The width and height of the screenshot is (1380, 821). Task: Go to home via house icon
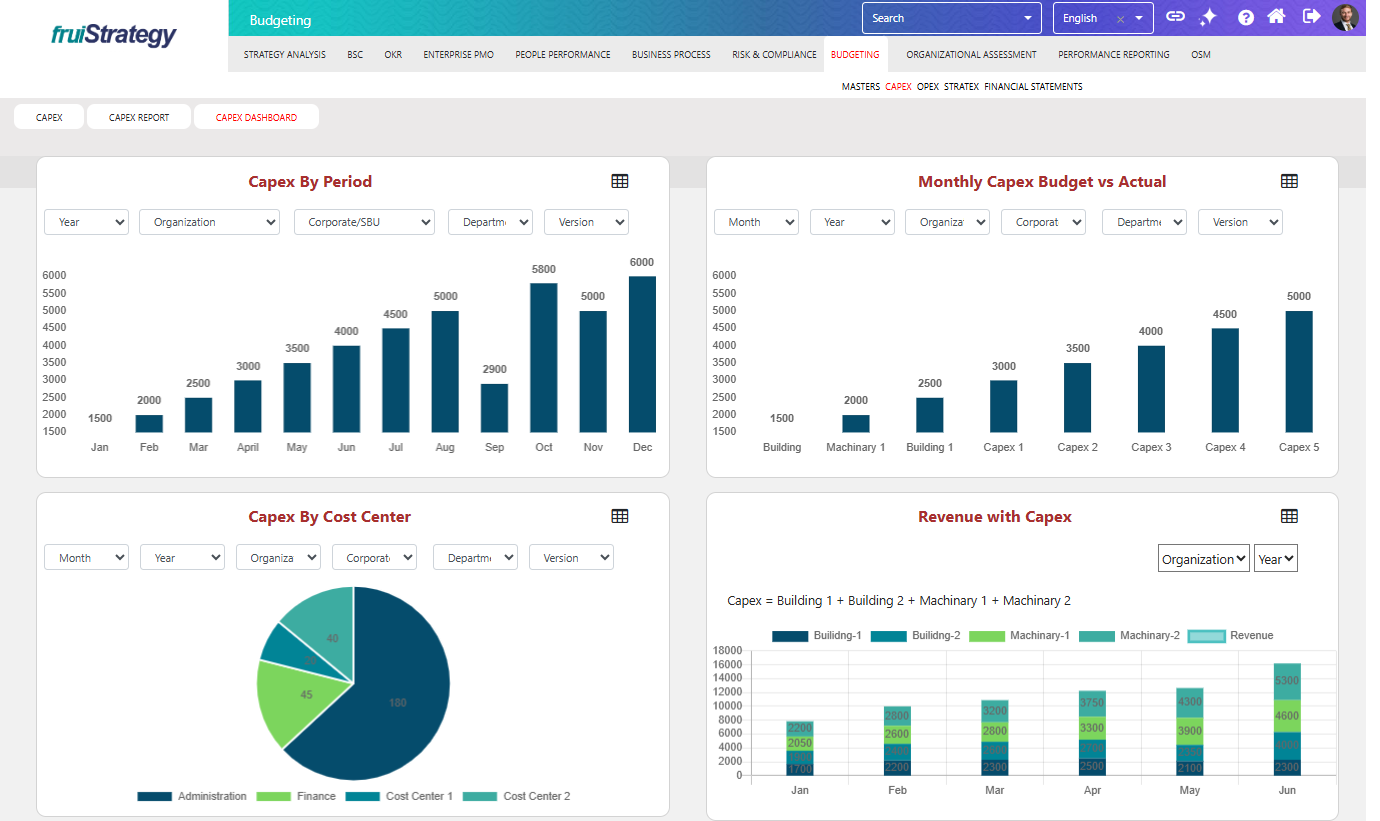(1276, 17)
